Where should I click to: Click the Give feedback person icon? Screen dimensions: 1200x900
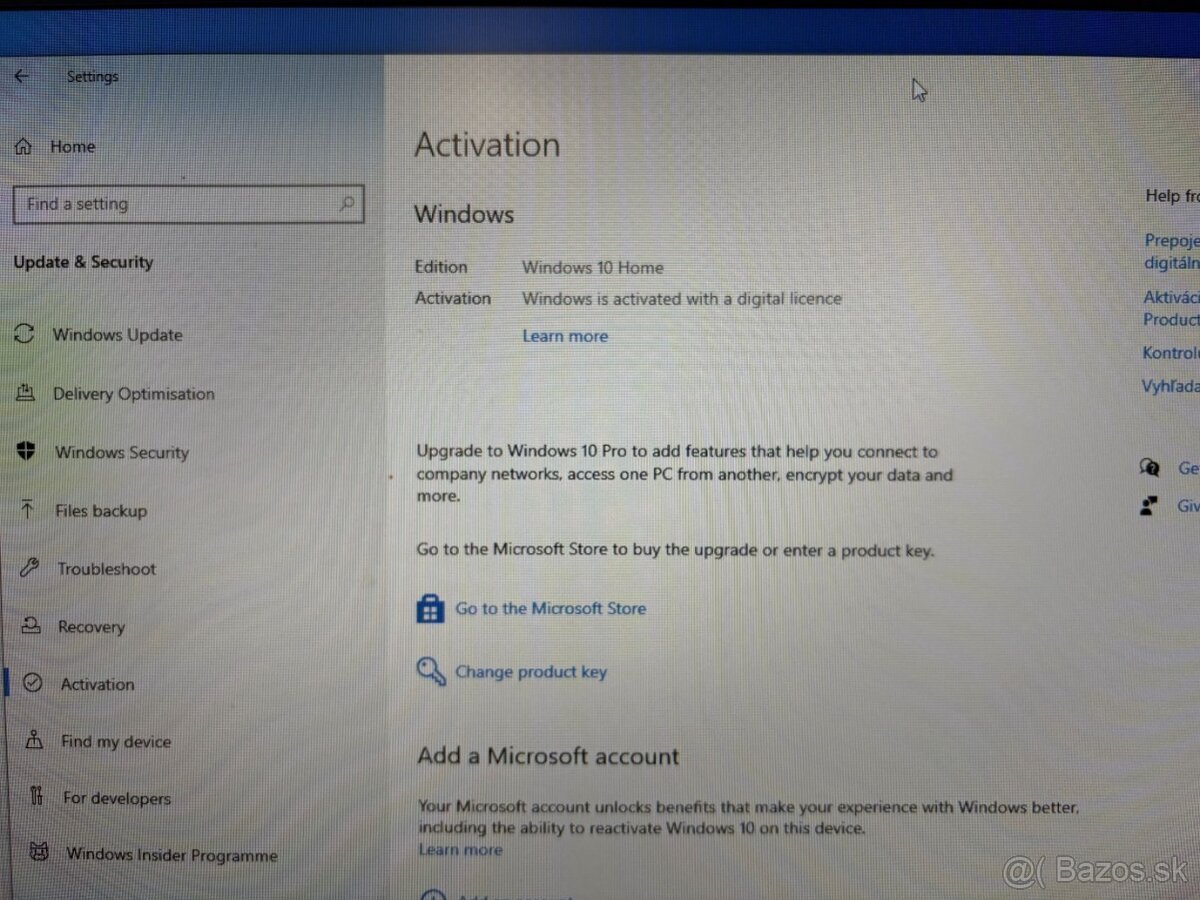[1150, 506]
